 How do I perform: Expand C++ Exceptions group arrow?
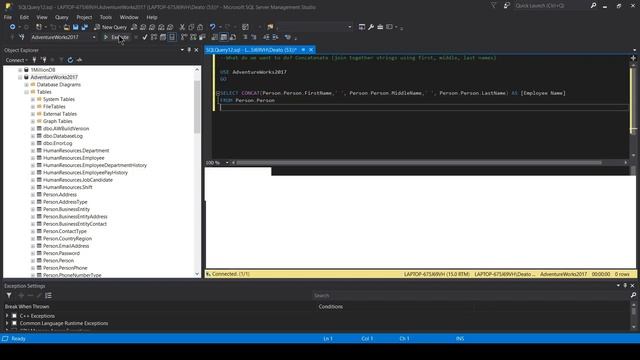(7, 316)
